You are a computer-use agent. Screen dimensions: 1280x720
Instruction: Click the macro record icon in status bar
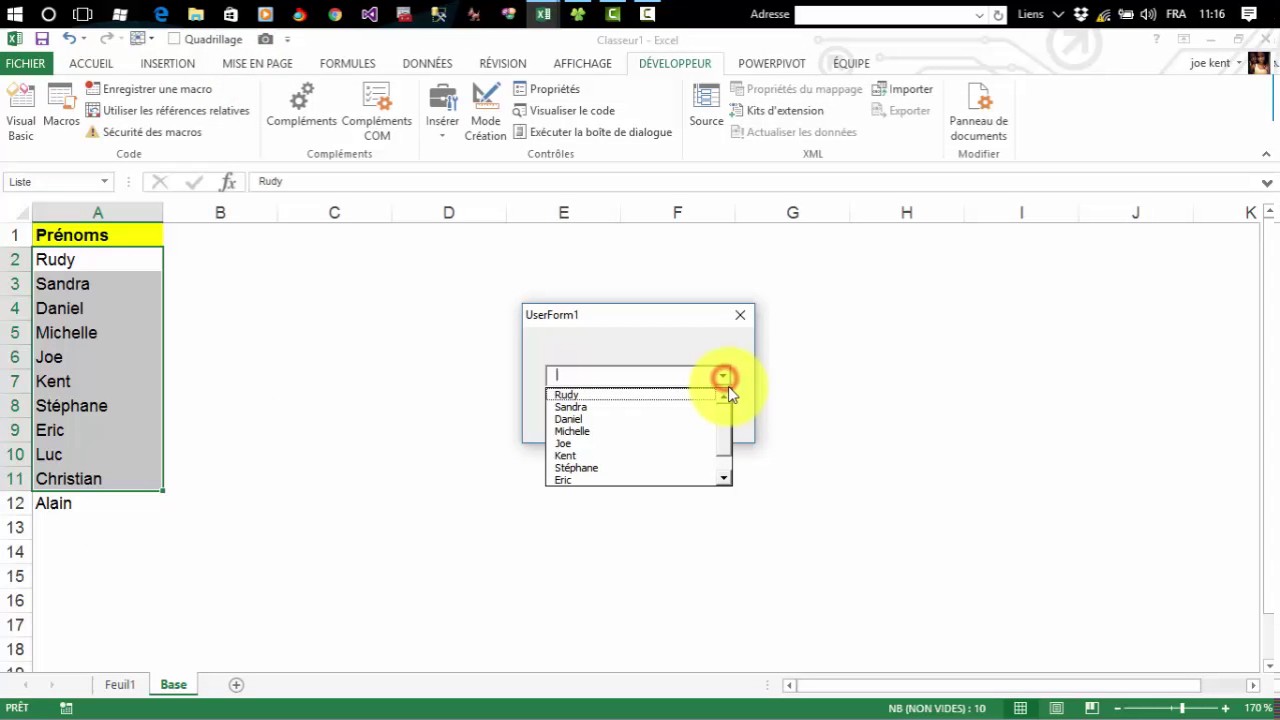click(66, 708)
